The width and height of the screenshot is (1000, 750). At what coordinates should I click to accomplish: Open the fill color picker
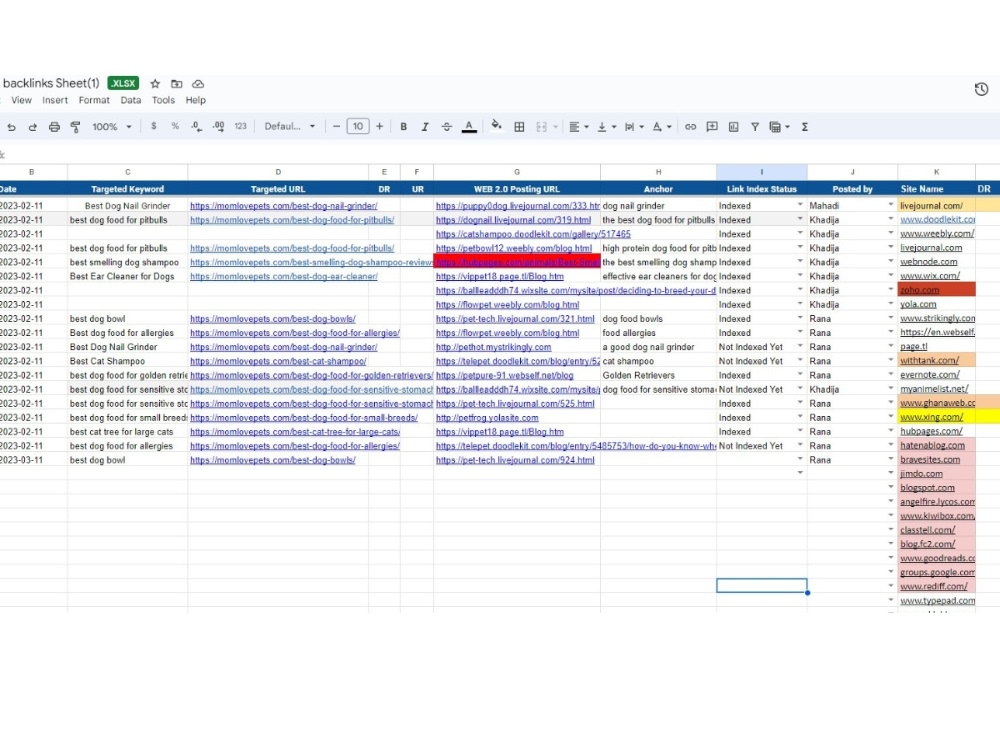point(496,126)
